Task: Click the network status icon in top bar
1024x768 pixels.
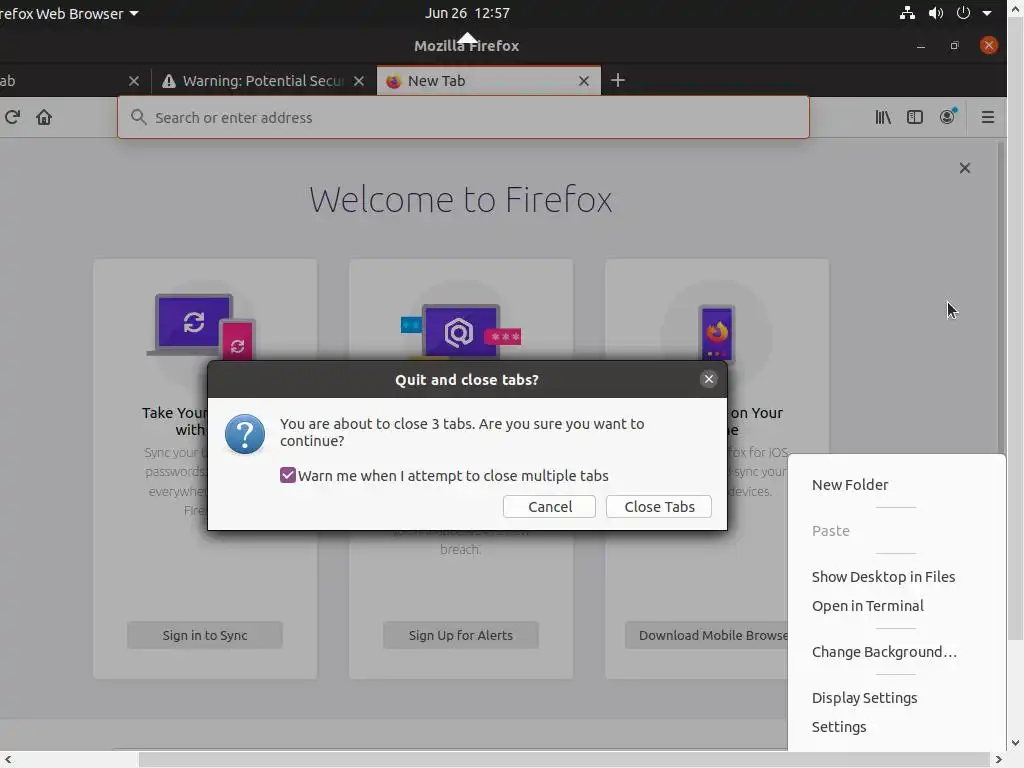Action: click(907, 13)
